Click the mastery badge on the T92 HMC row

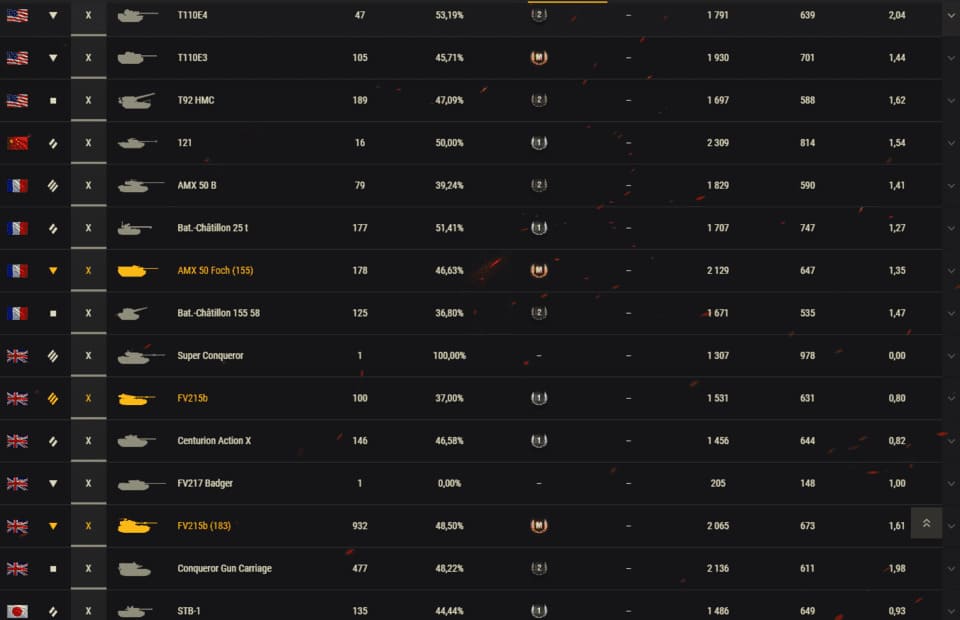pyautogui.click(x=539, y=101)
